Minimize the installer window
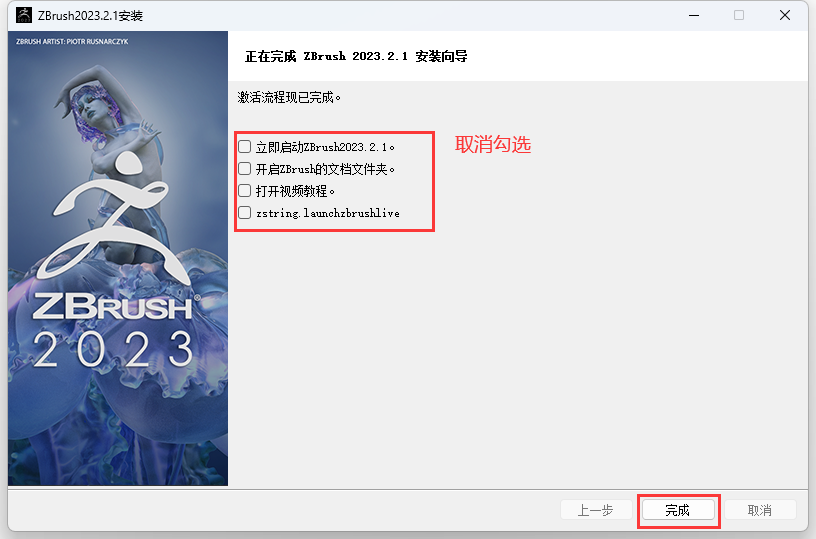Viewport: 816px width, 539px height. tap(694, 15)
